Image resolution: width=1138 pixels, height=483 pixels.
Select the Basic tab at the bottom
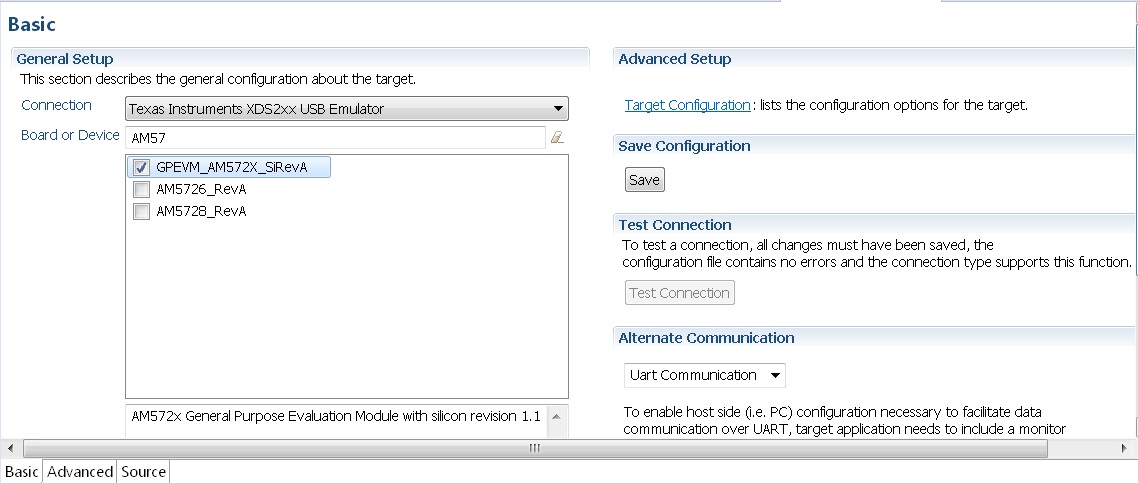coord(22,472)
